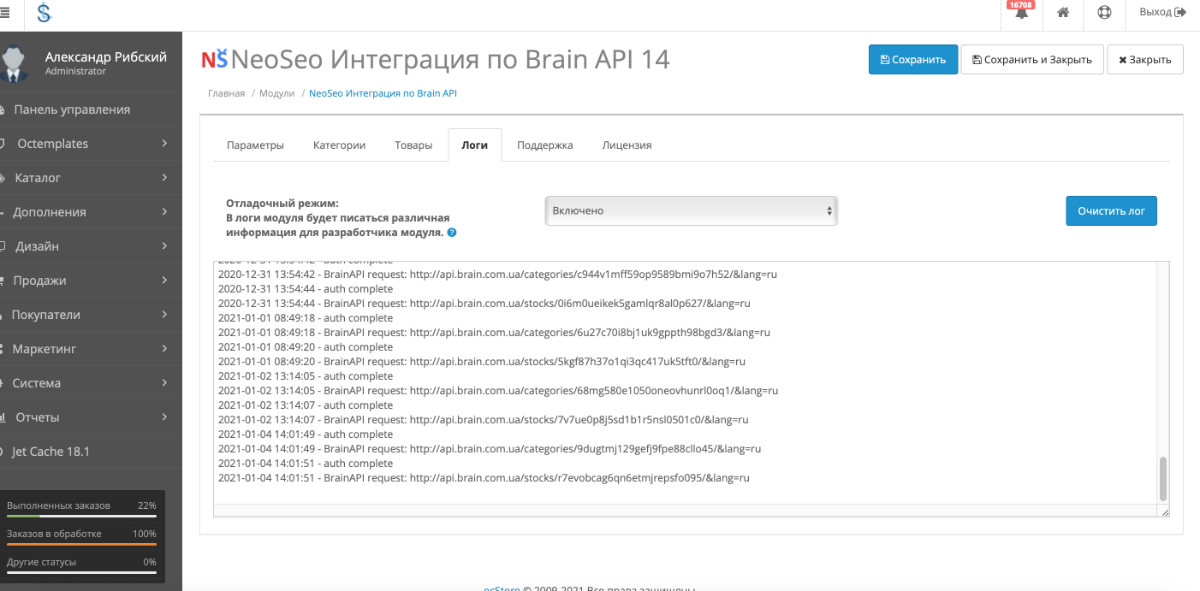Click the 2021-01-04 14:01:51 auth complete line
1200x591 pixels.
click(x=305, y=464)
